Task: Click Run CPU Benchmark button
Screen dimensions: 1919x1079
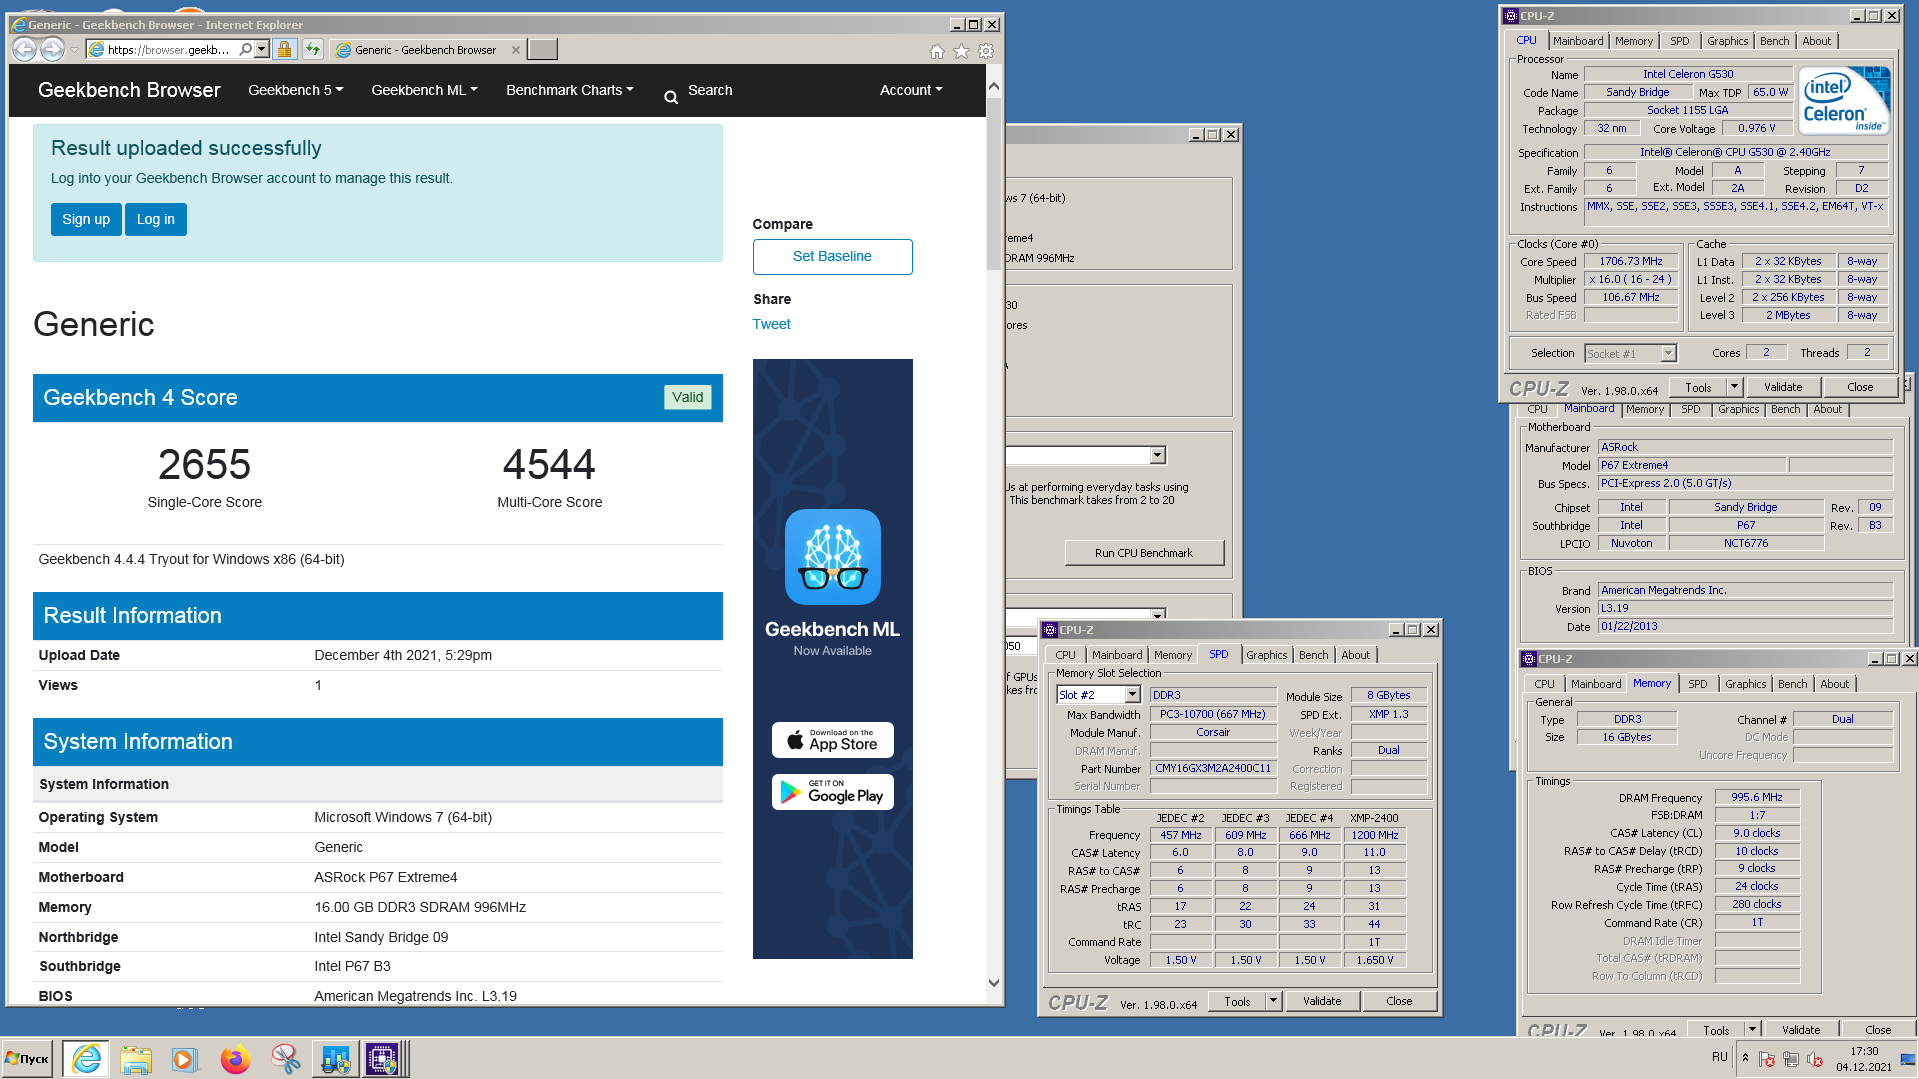Action: tap(1144, 553)
